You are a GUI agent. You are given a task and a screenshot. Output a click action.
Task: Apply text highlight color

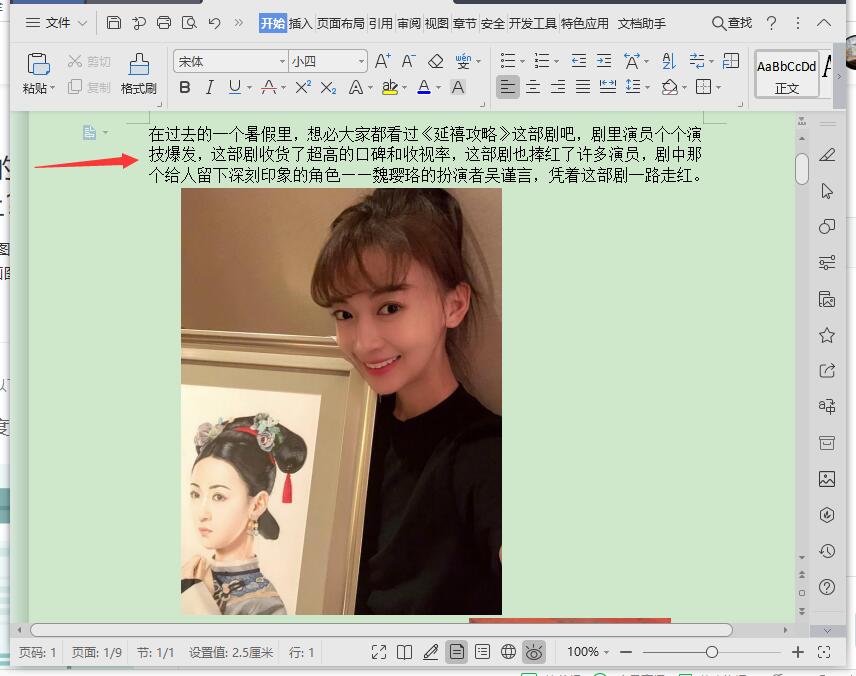coord(390,87)
